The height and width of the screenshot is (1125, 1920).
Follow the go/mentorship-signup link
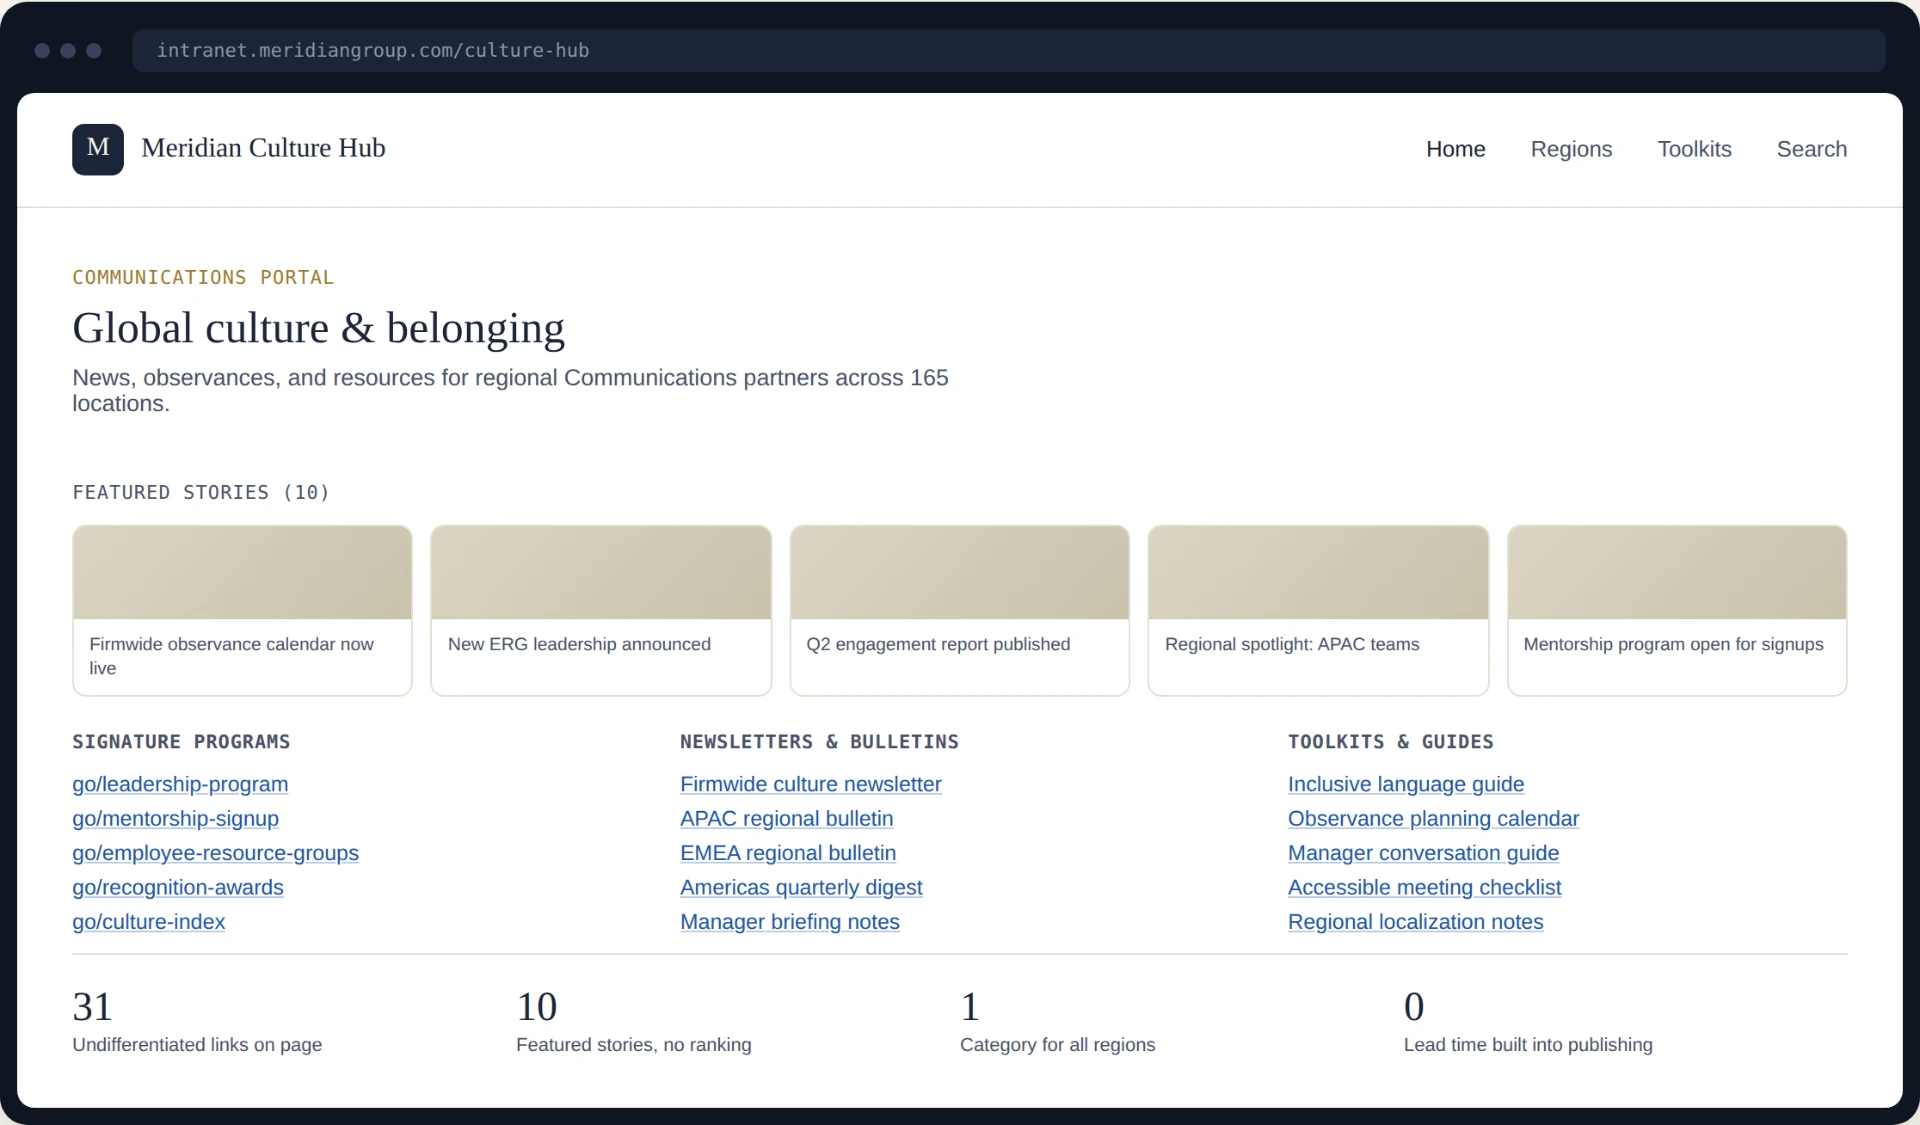pyautogui.click(x=175, y=818)
